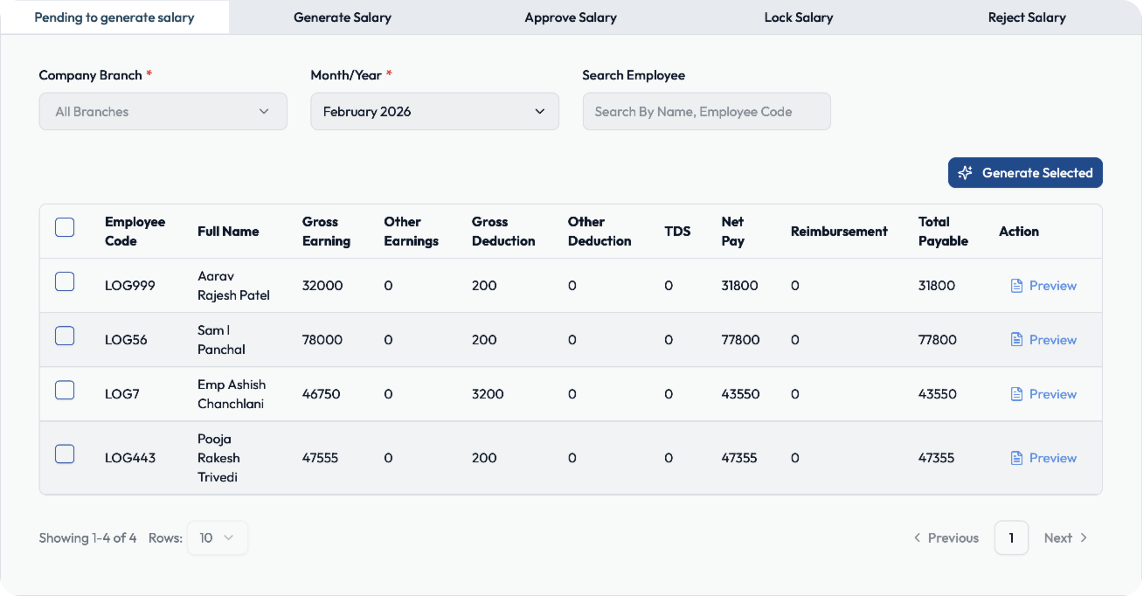Viewport: 1142px width, 596px height.
Task: Click the Next page arrow icon
Action: coord(1084,538)
